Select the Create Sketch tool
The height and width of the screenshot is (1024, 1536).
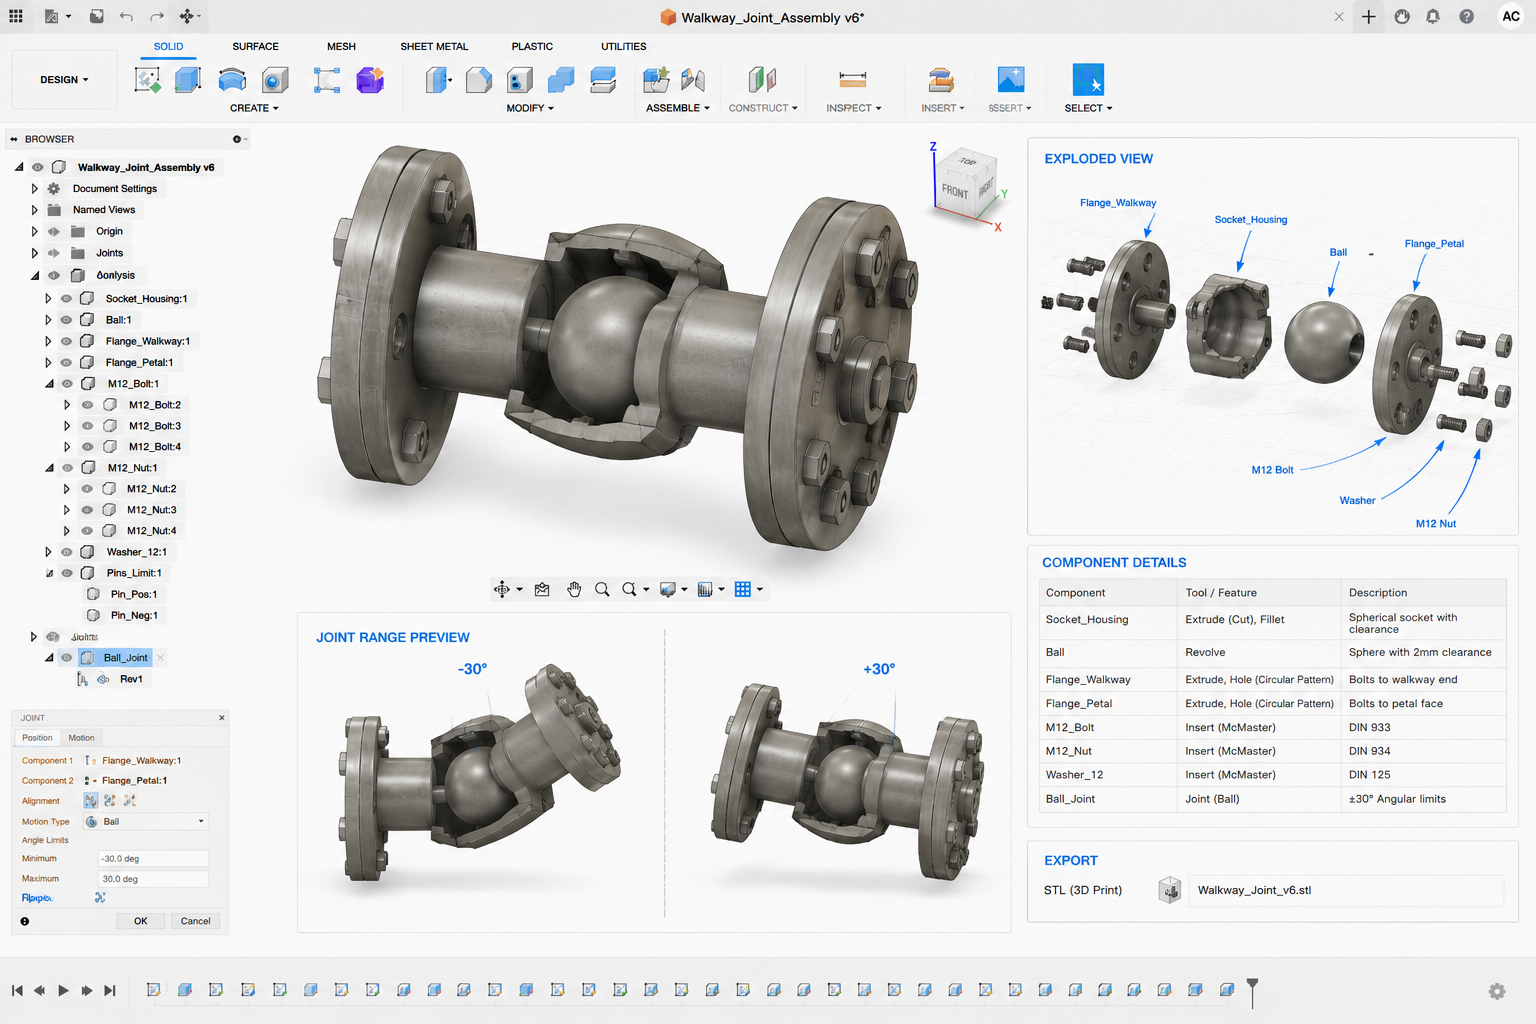[x=147, y=80]
